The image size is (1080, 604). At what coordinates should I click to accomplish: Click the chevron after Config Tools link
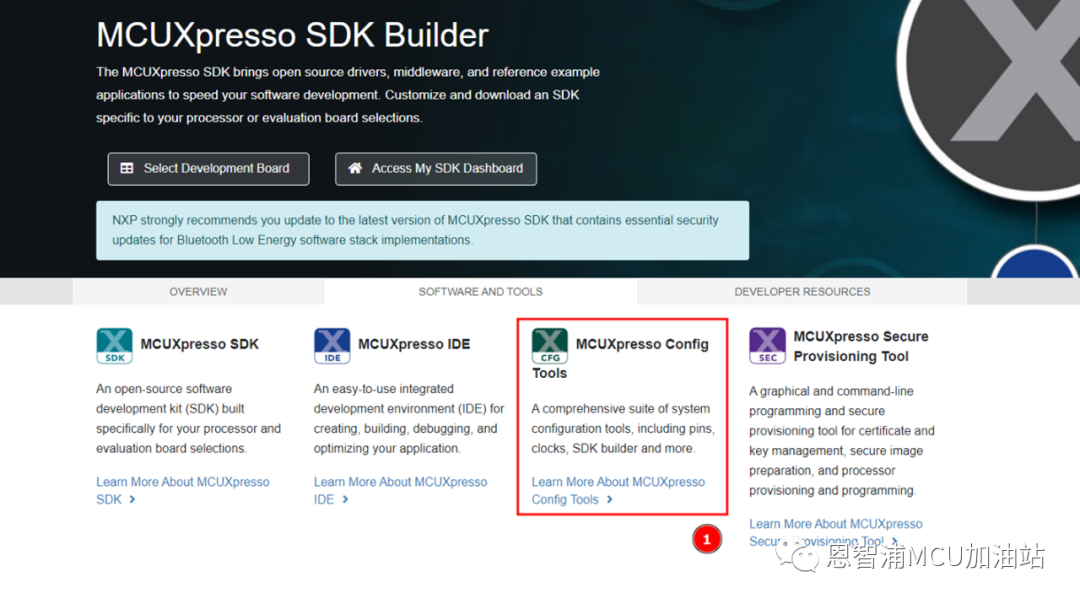coord(610,499)
